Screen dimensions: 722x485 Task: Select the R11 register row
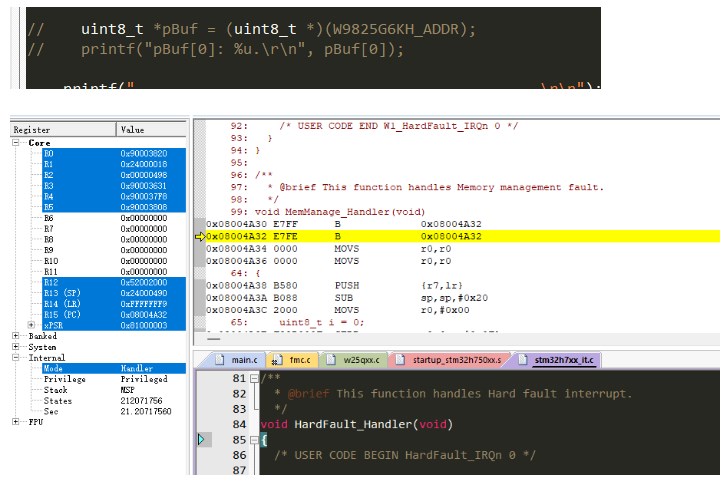coord(114,272)
